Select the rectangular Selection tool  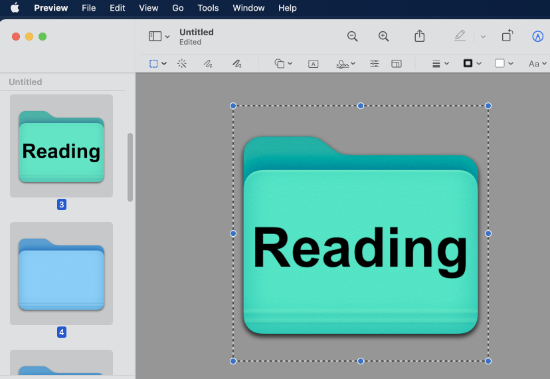click(x=154, y=64)
